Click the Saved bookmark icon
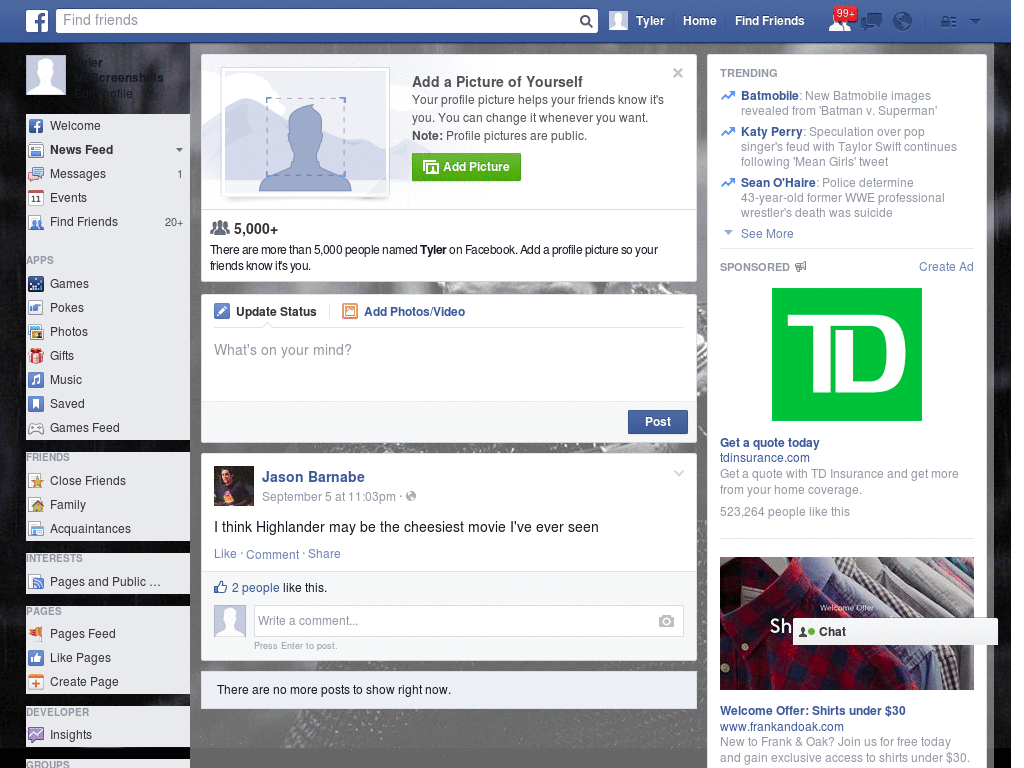 point(36,404)
